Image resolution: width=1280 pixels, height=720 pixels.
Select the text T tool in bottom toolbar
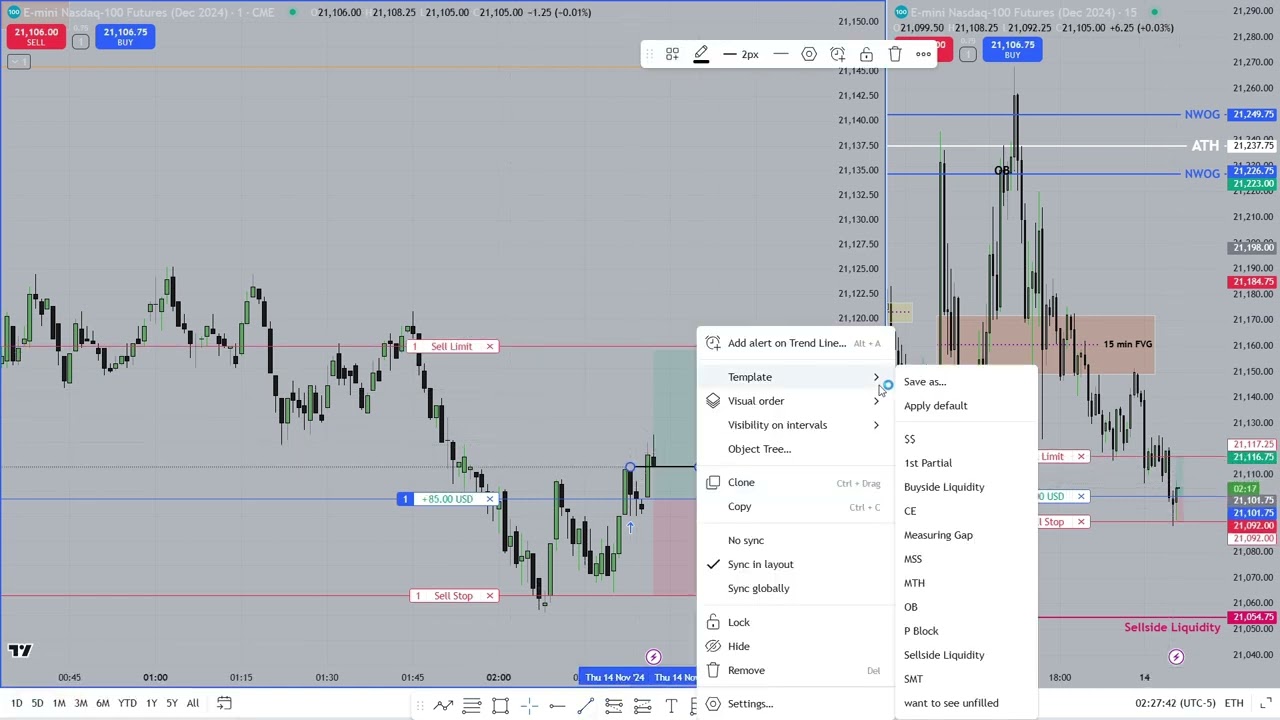pos(671,707)
